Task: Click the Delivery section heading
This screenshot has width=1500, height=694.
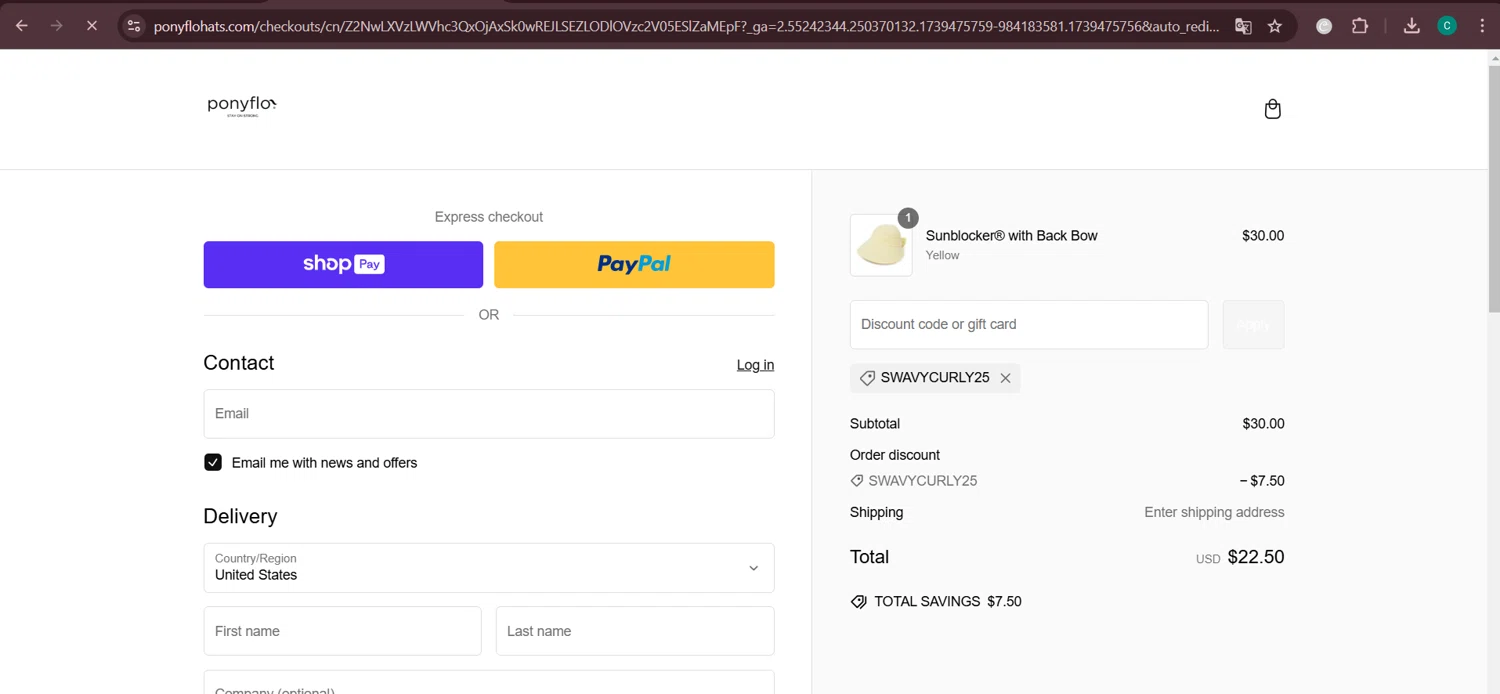Action: pyautogui.click(x=240, y=516)
